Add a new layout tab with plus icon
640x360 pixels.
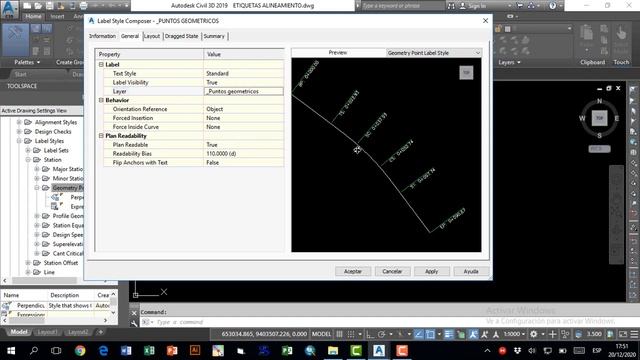(100, 332)
